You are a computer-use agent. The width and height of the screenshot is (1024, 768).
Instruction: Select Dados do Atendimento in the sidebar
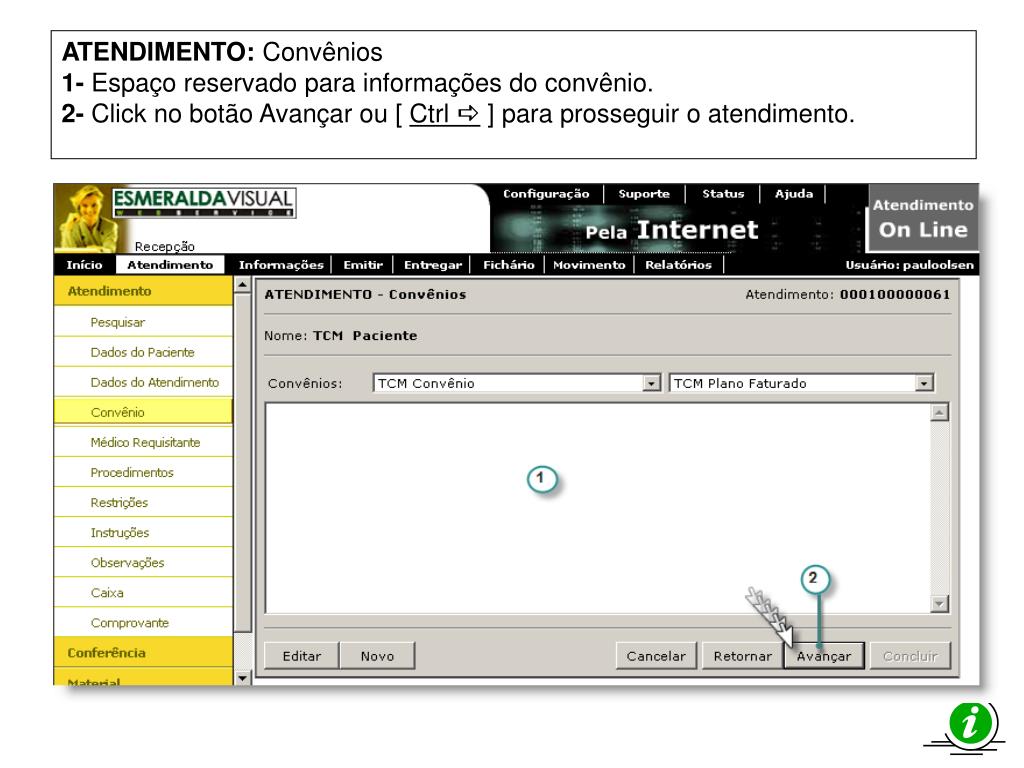point(143,382)
